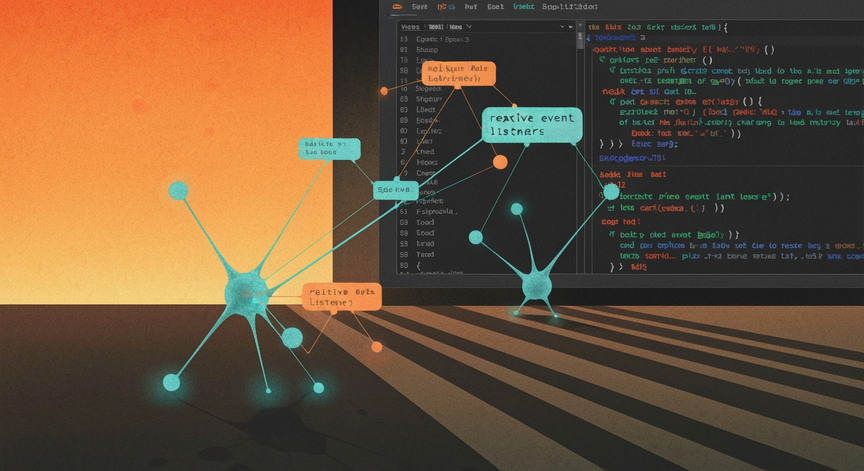The height and width of the screenshot is (471, 864).
Task: Click the side panel vertical scrollbar thumb
Action: pos(580,40)
